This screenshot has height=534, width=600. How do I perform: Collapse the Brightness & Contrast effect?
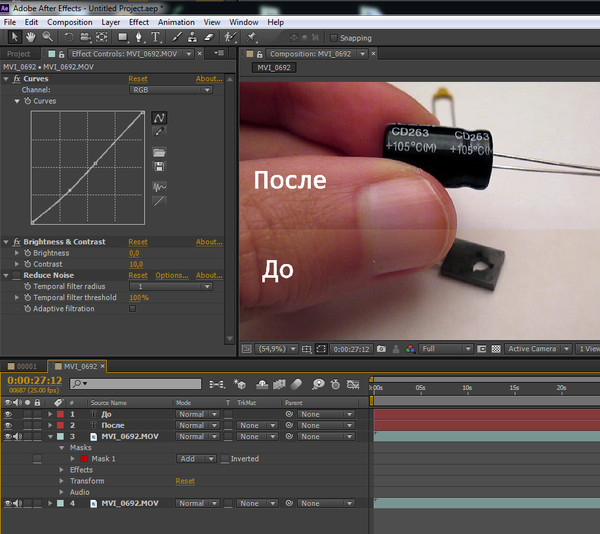pos(6,242)
